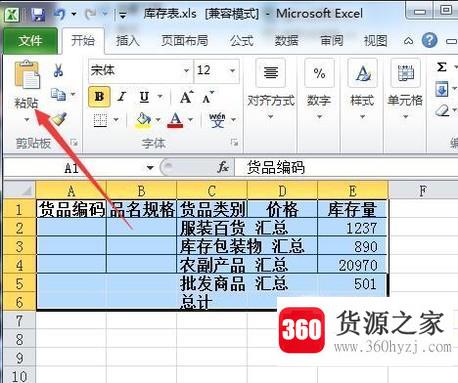Open the 文件 file tab
Image resolution: width=458 pixels, height=383 pixels.
click(x=30, y=41)
